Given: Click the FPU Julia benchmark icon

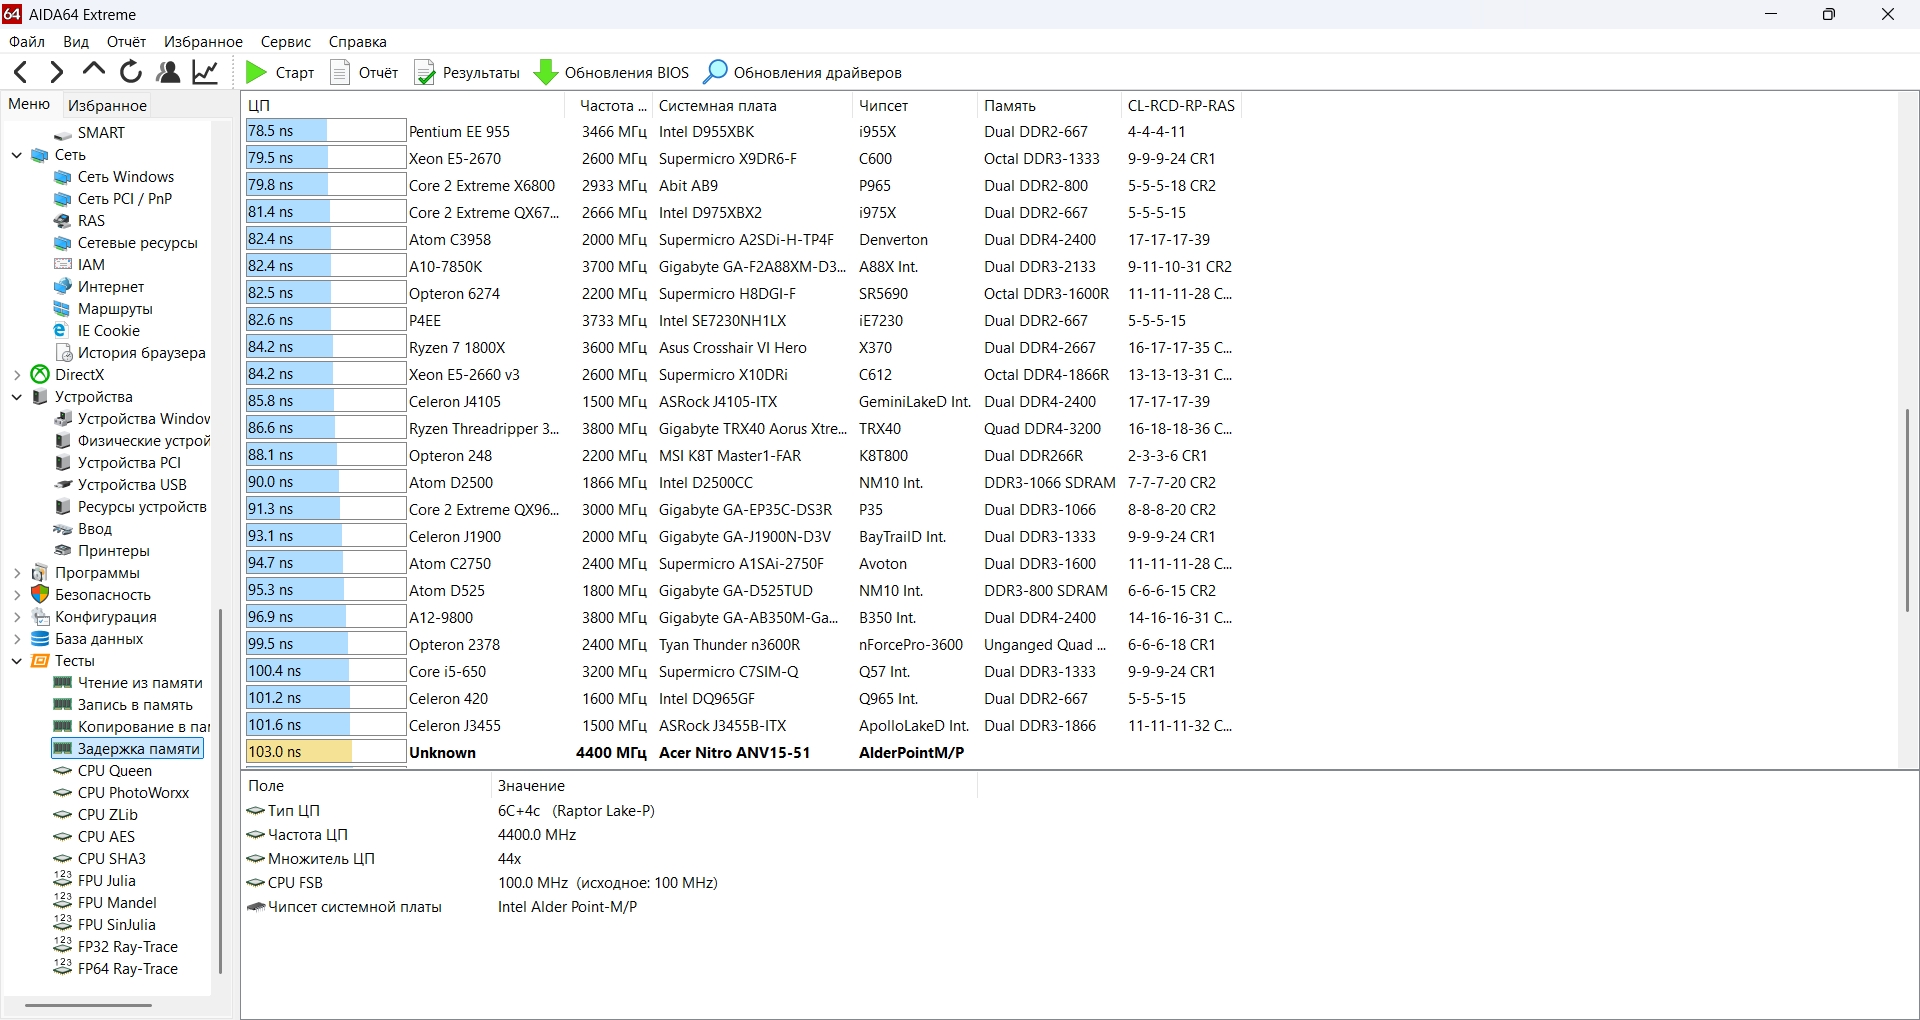Looking at the screenshot, I should (x=63, y=881).
